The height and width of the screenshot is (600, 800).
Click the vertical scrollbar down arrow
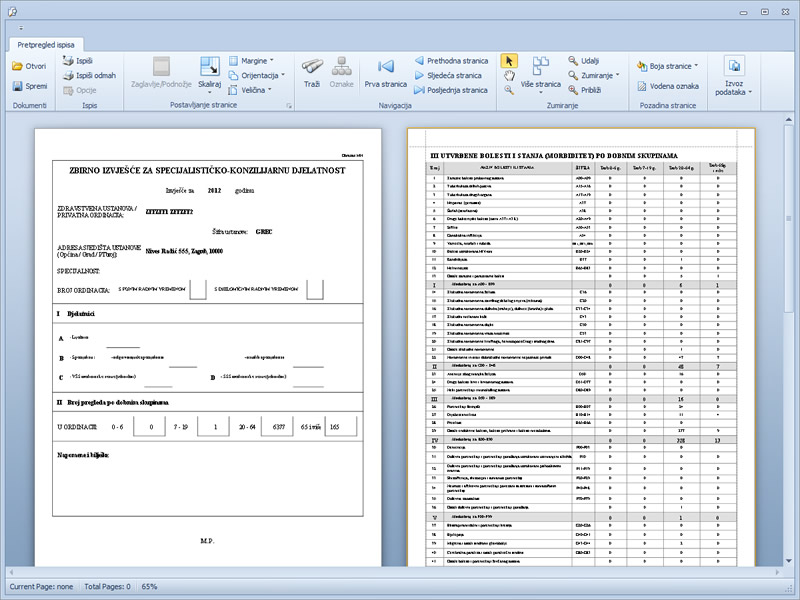coord(789,561)
